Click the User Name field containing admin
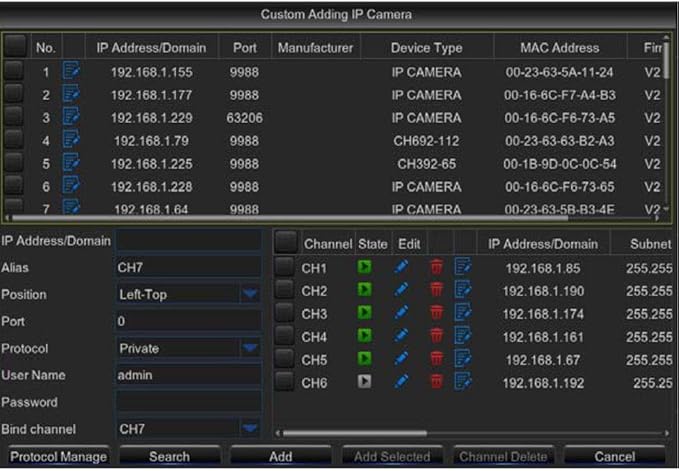The image size is (679, 471). (188, 375)
